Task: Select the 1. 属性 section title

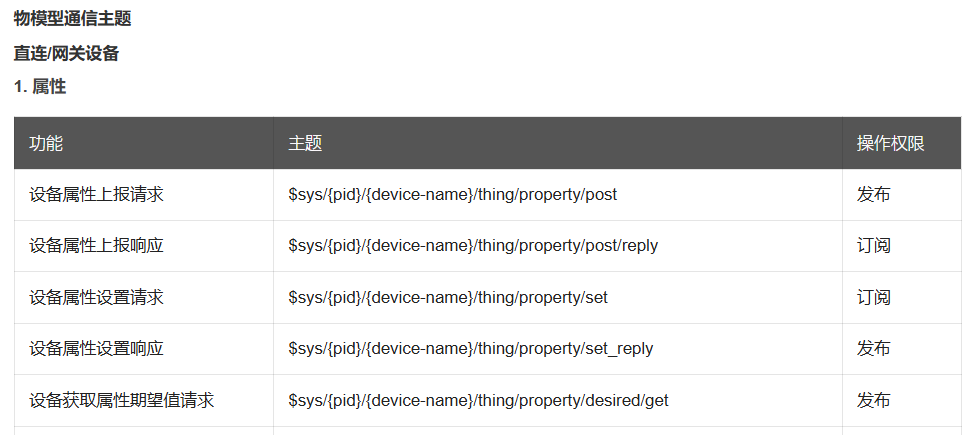Action: click(x=40, y=87)
